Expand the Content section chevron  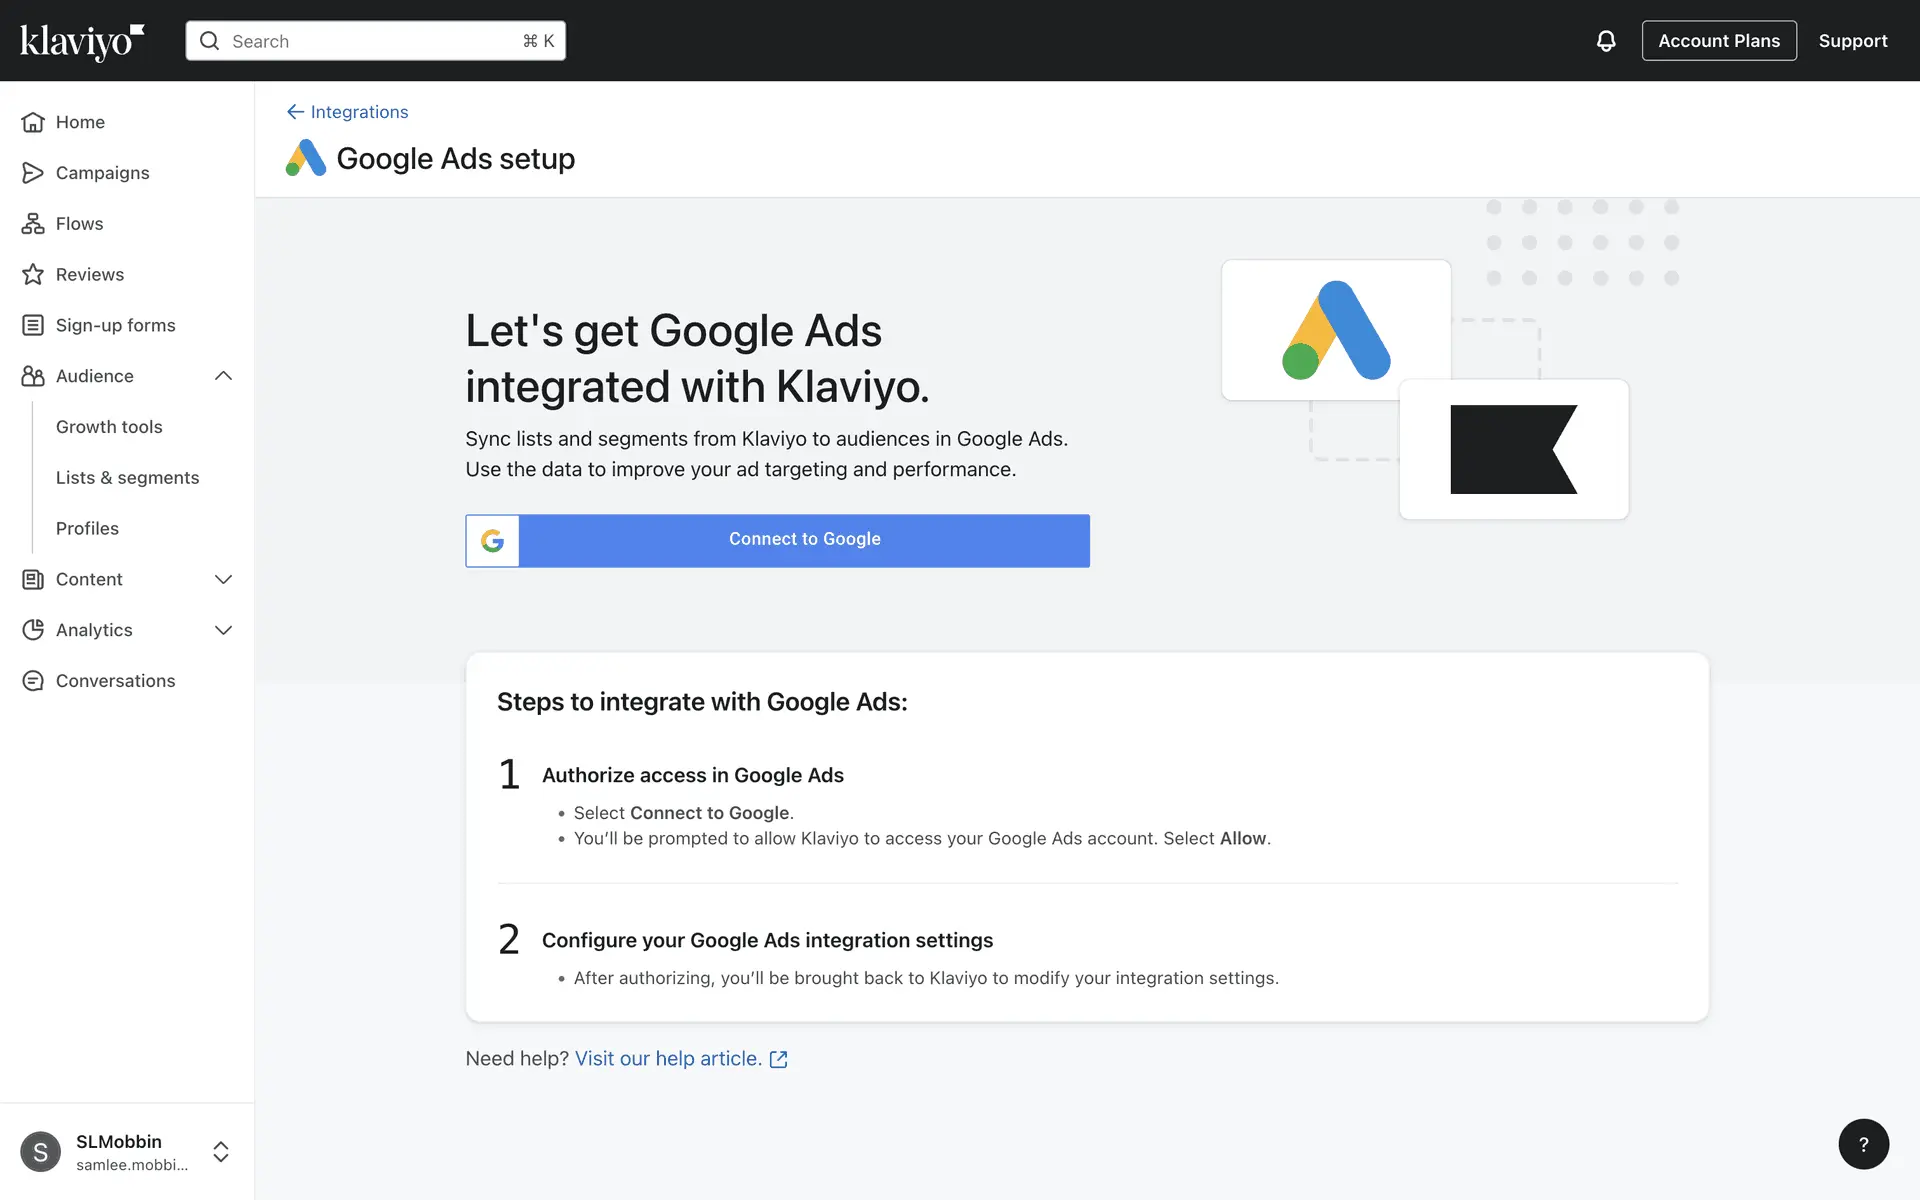[x=223, y=579]
